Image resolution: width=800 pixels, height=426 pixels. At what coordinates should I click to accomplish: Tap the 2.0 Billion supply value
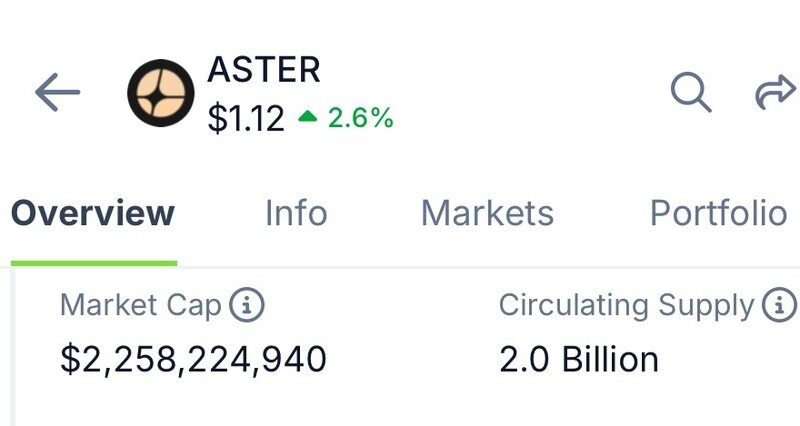tap(579, 360)
